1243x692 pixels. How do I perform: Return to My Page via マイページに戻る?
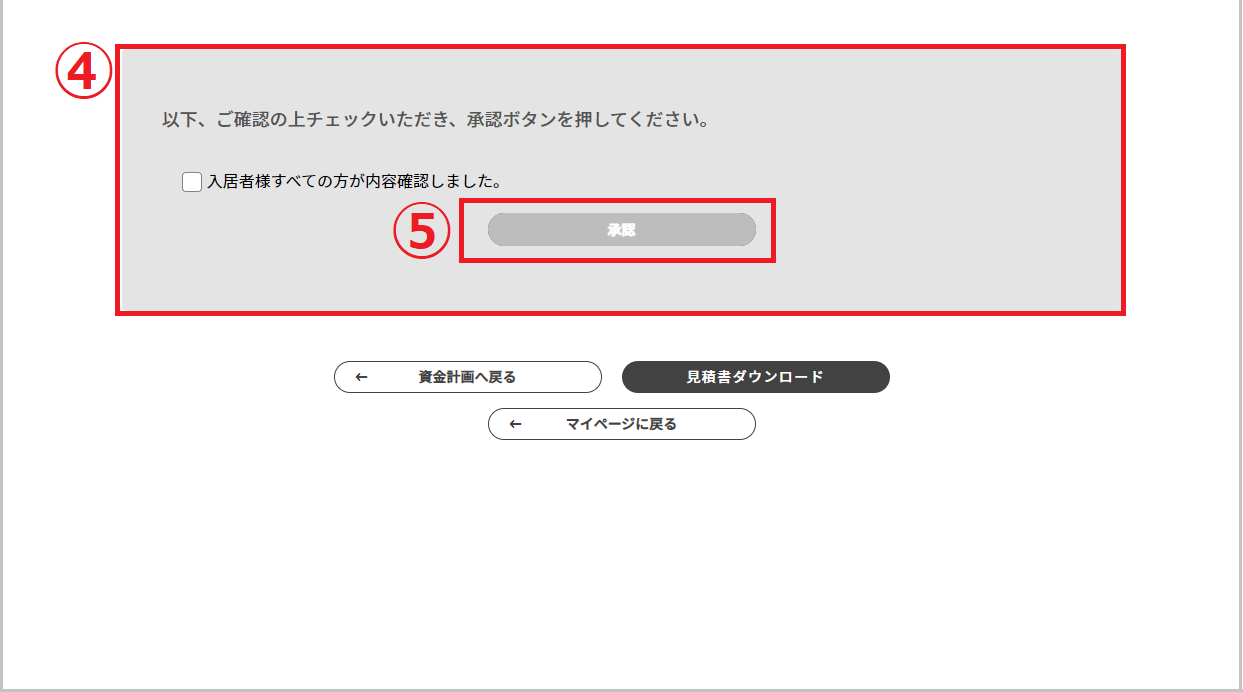[621, 424]
